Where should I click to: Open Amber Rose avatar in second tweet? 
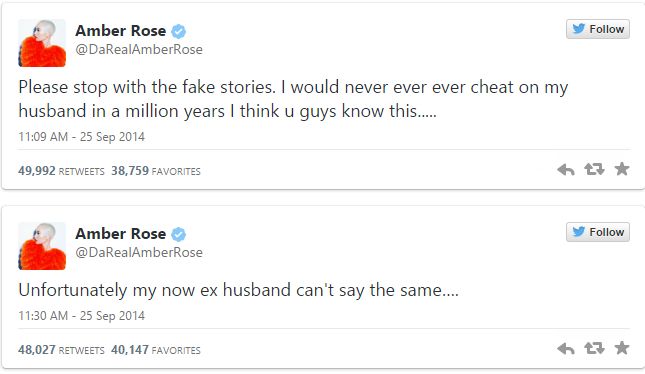point(42,246)
